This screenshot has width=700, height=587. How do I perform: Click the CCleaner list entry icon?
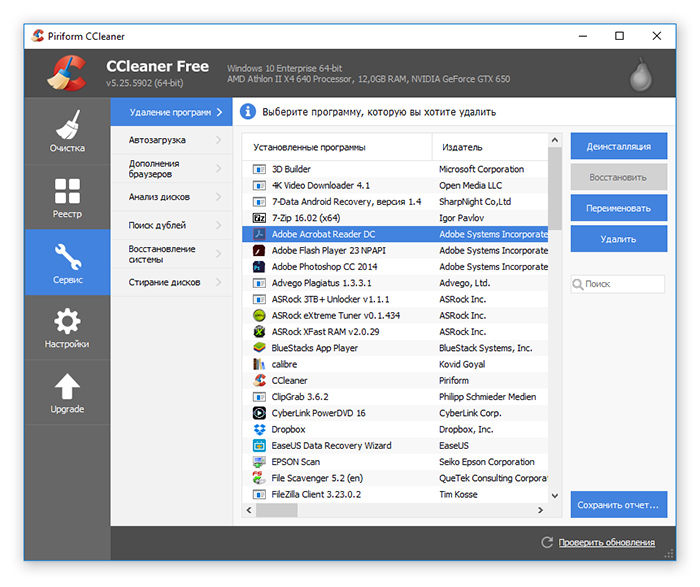pyautogui.click(x=259, y=380)
